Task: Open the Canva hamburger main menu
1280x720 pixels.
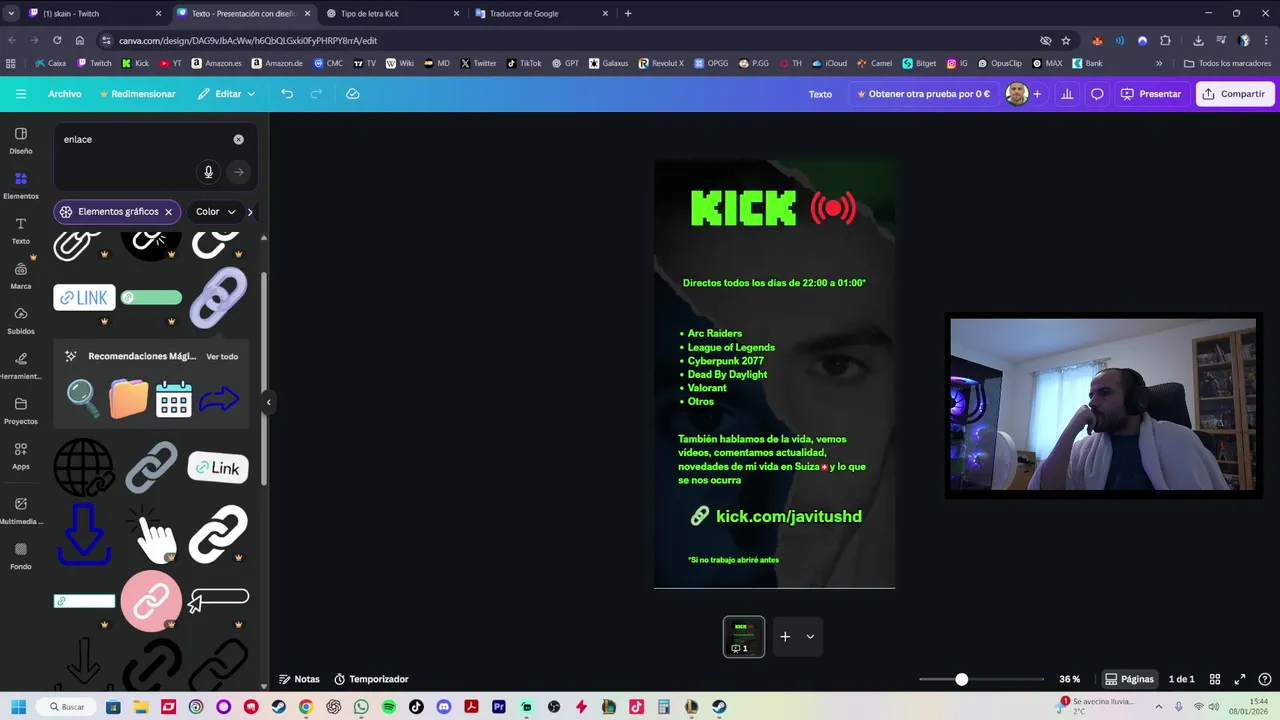Action: (20, 94)
